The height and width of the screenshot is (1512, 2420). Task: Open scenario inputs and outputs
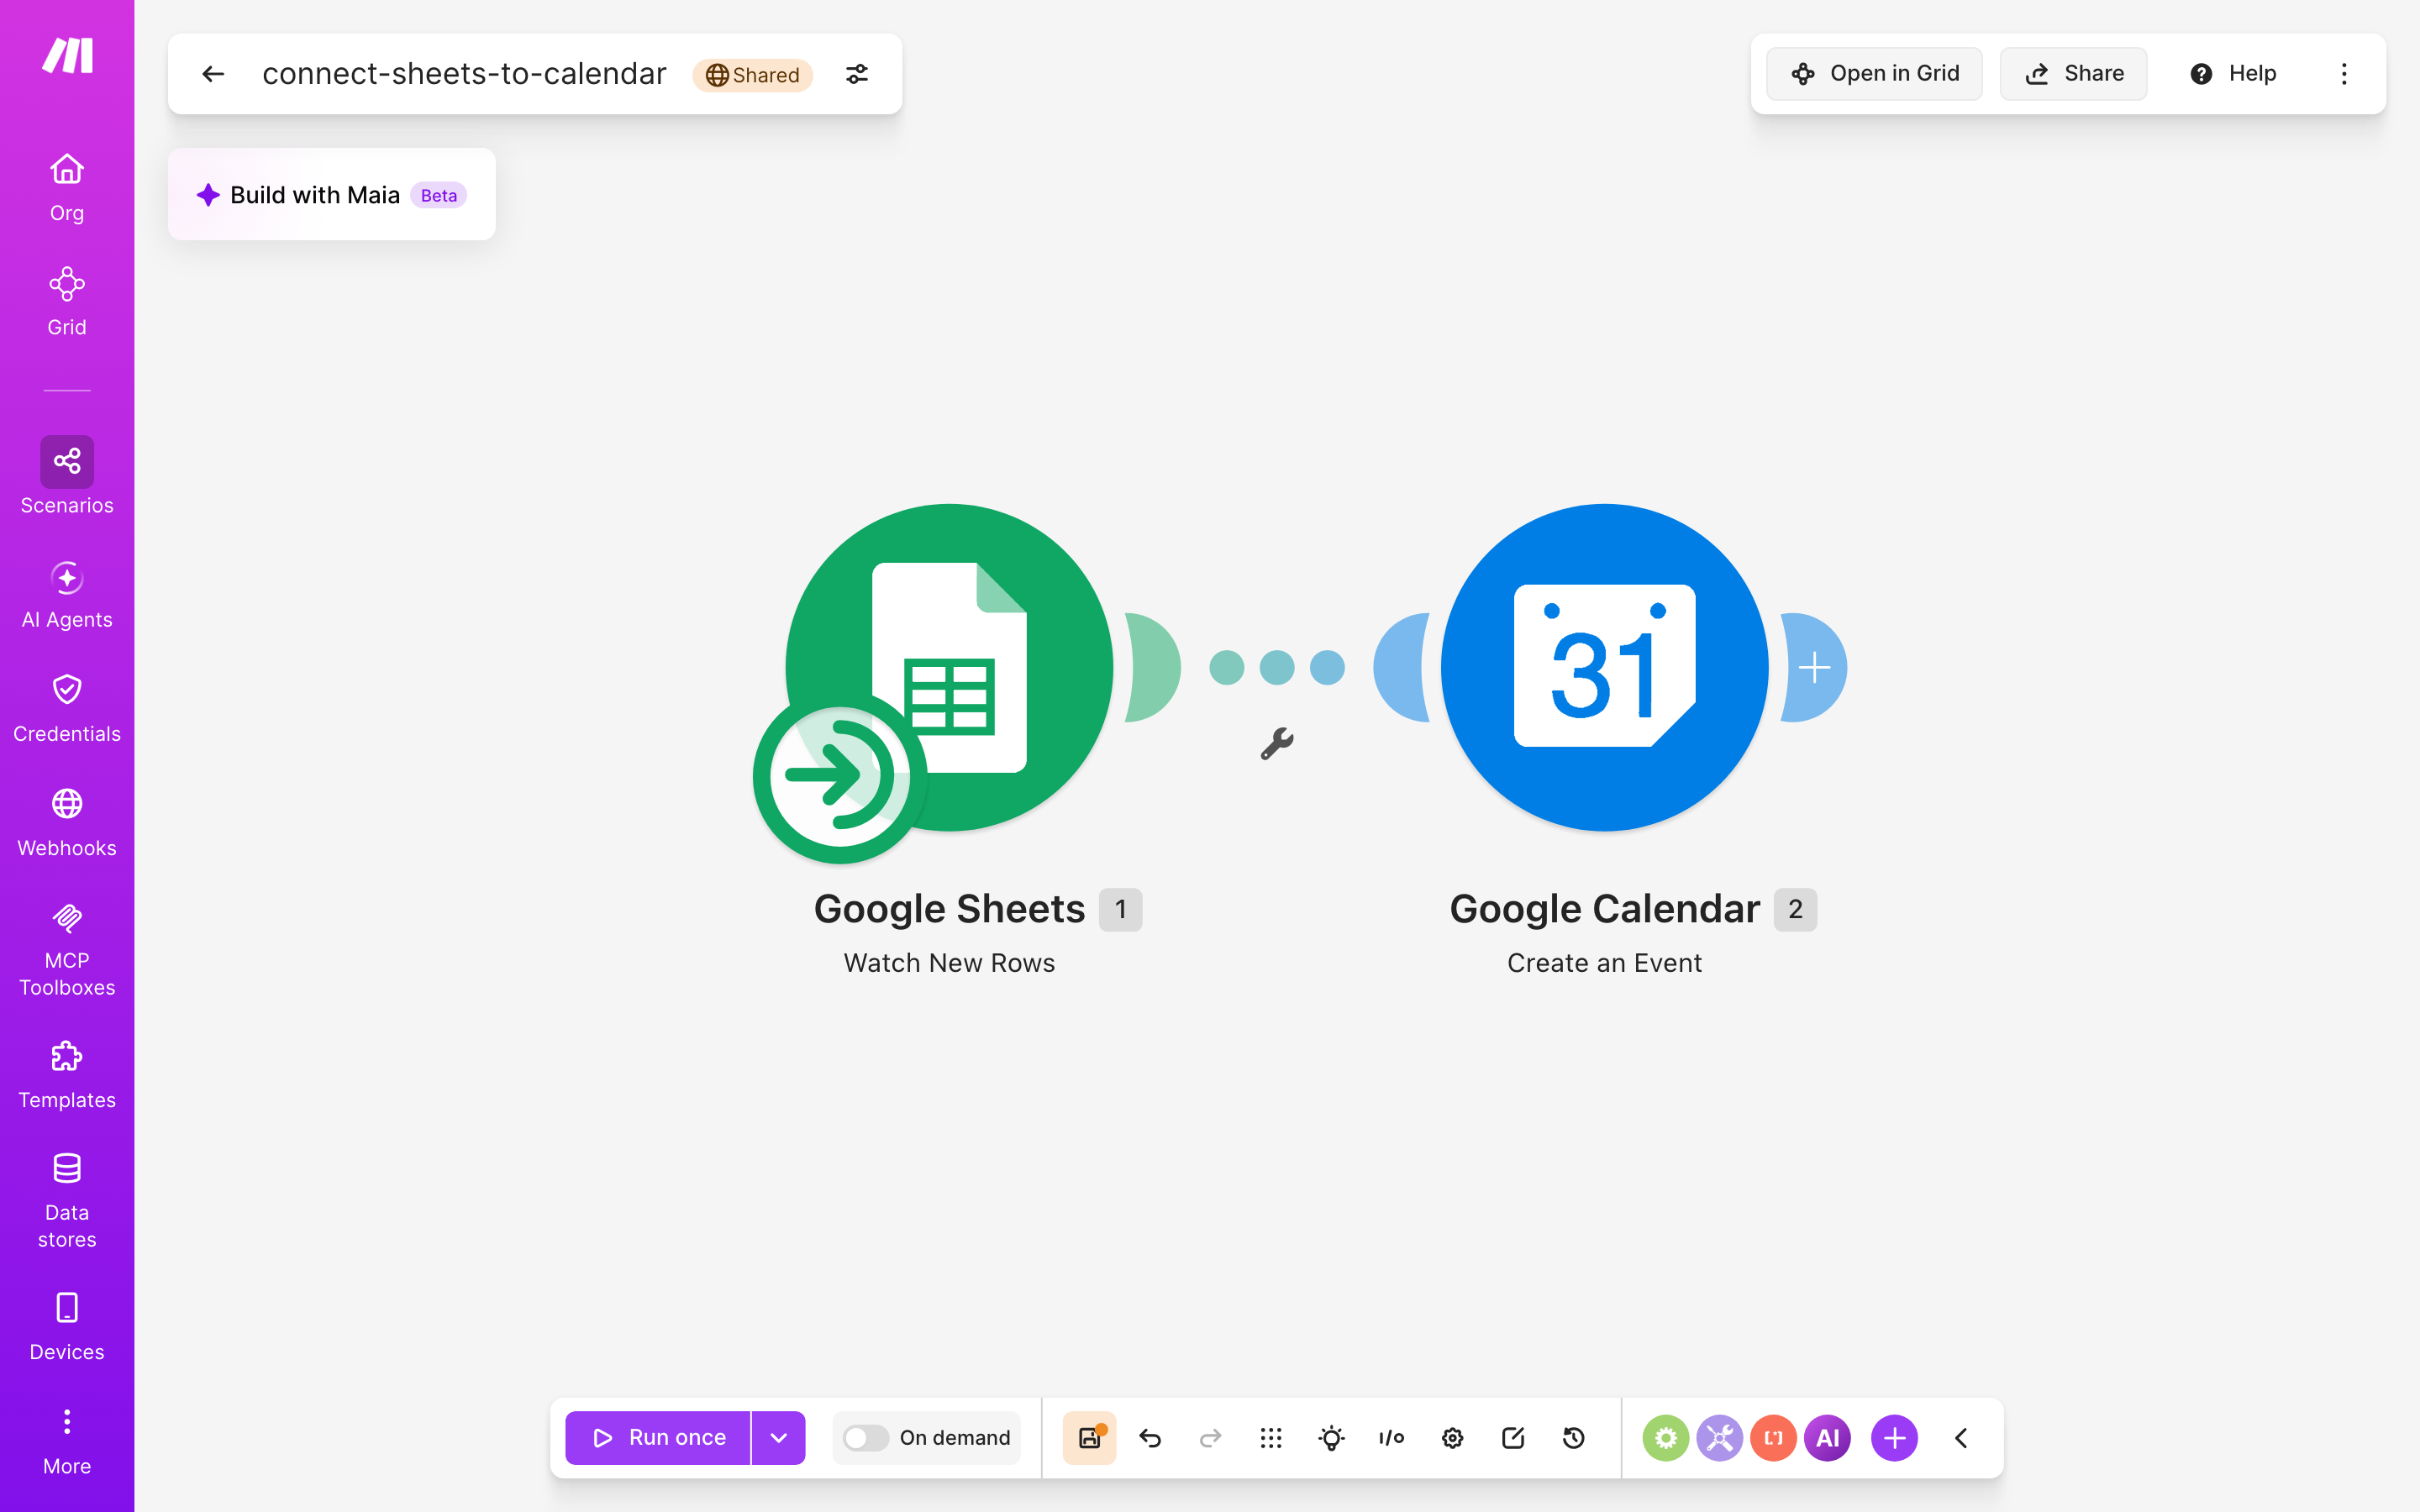[1392, 1438]
